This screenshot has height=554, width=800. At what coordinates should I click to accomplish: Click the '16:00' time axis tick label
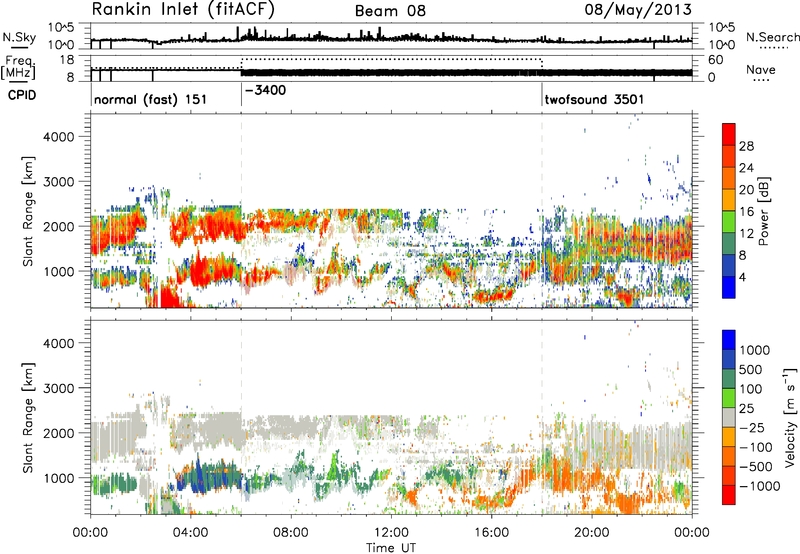(491, 533)
